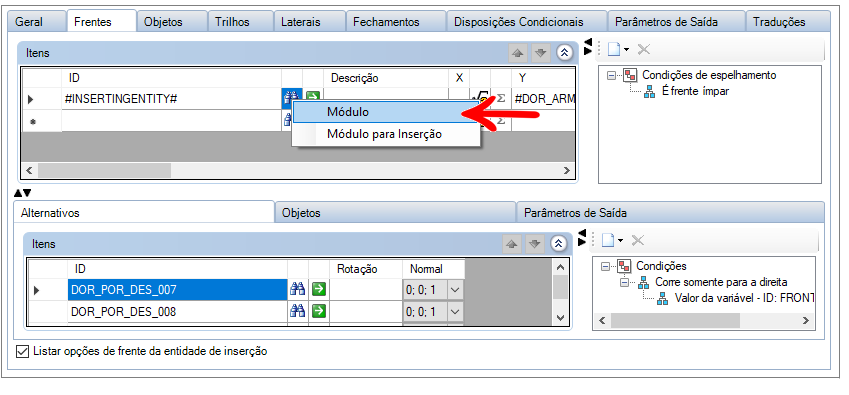The height and width of the screenshot is (395, 849).
Task: Click down arrow of lower grid scrollbar
Action: coord(560,318)
